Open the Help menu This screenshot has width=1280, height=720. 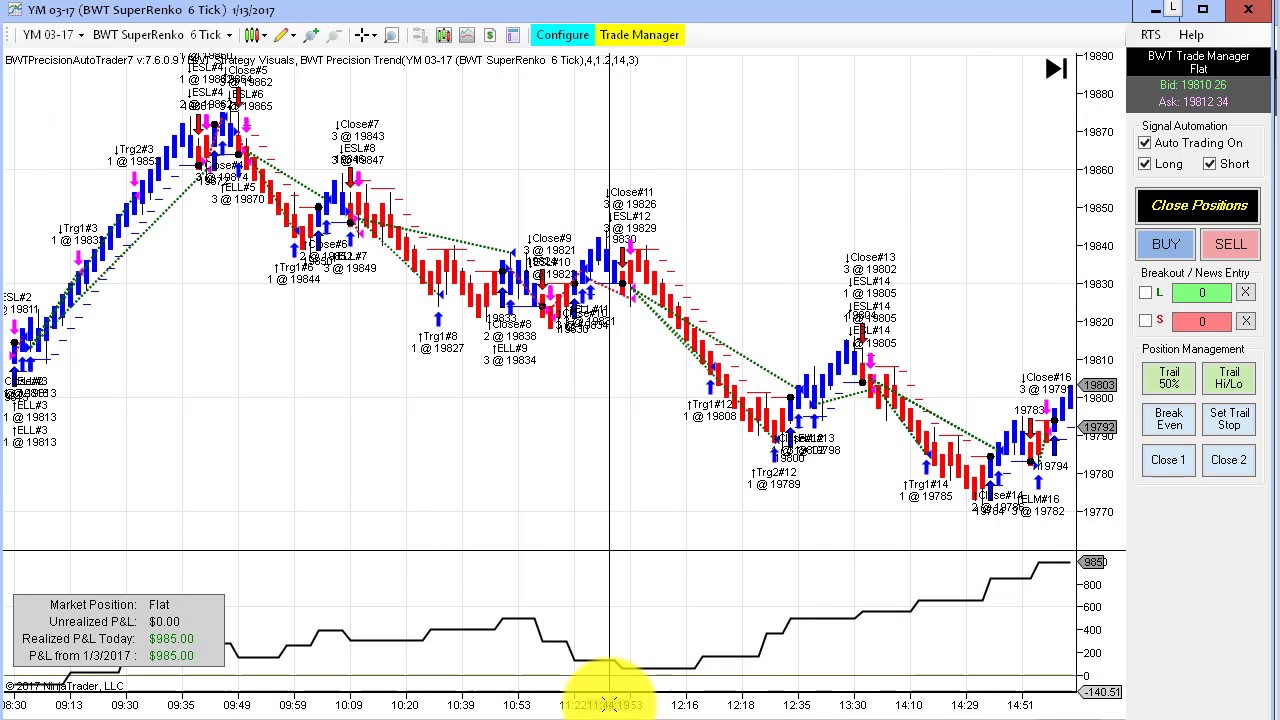(x=1191, y=35)
